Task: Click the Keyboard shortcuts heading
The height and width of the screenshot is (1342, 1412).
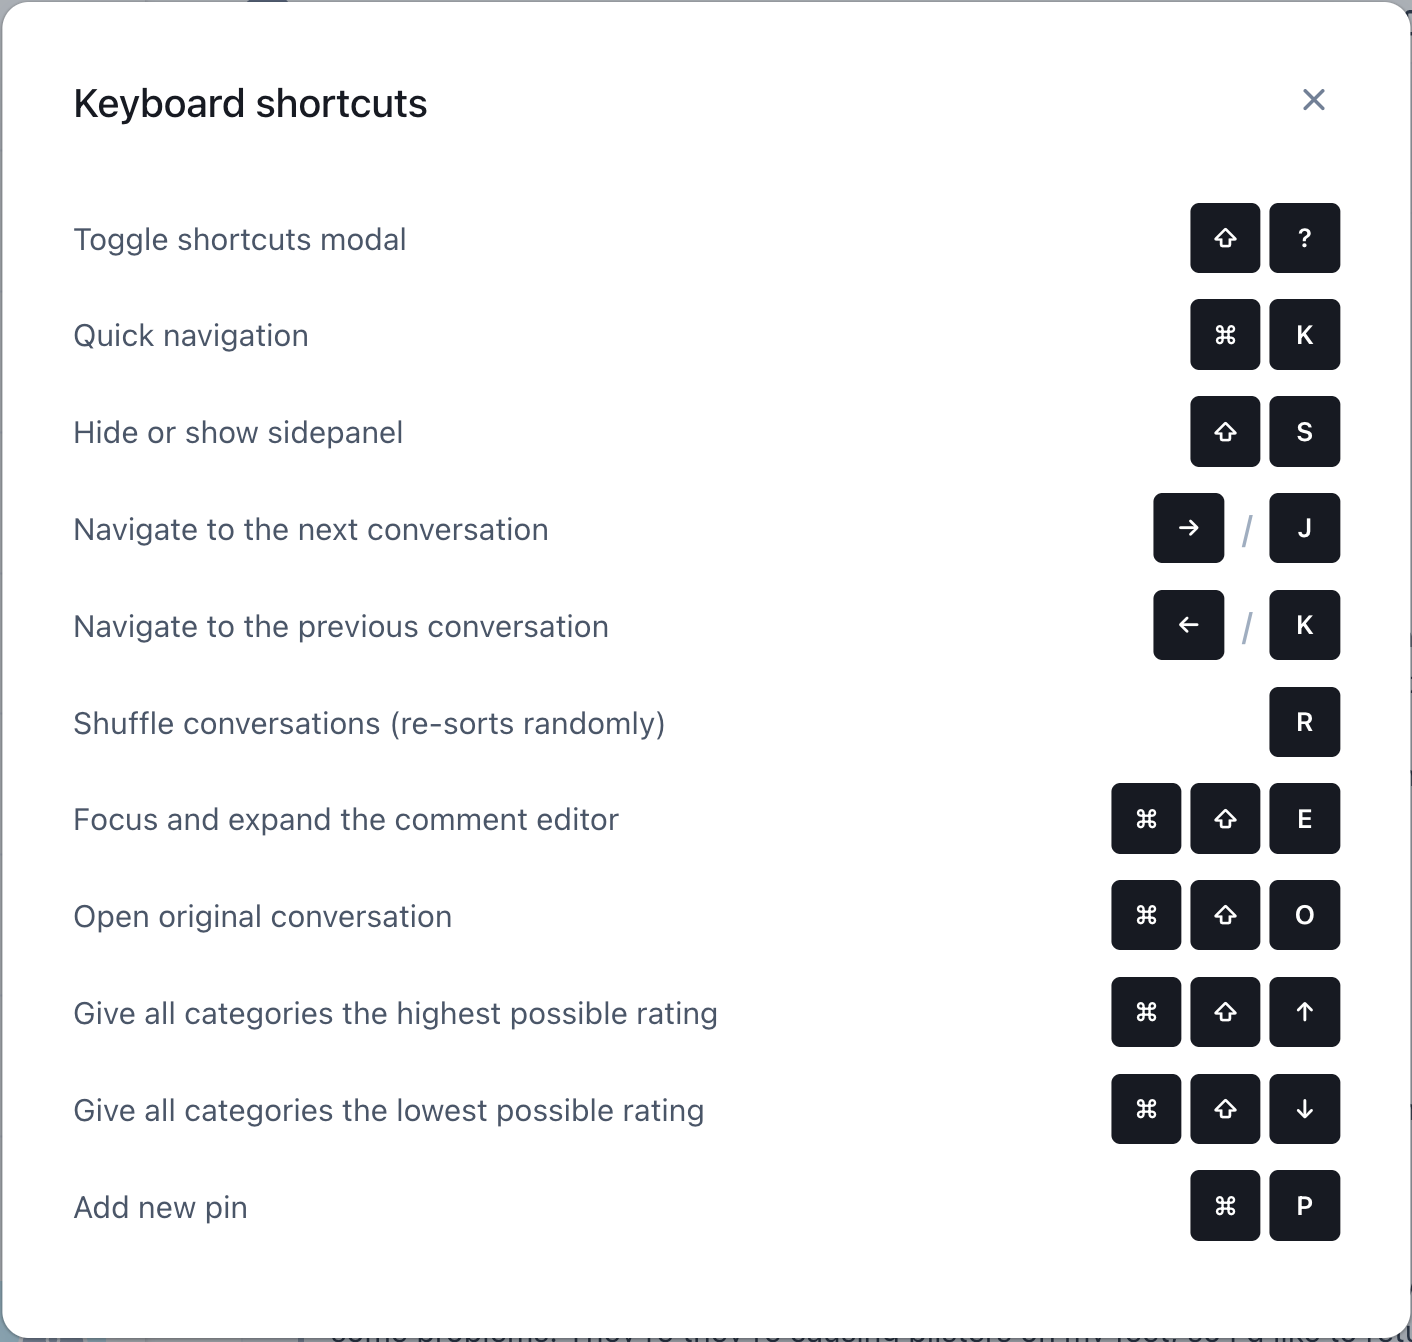Action: coord(250,104)
